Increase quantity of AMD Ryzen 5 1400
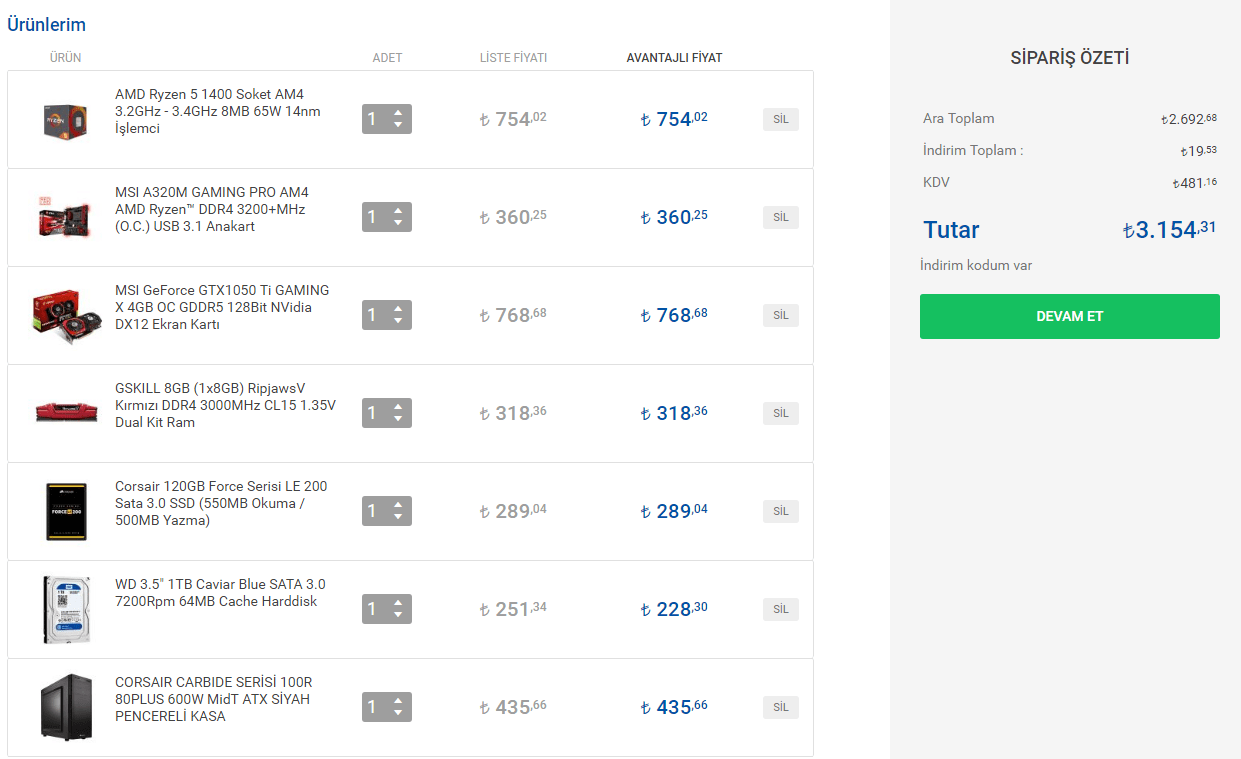This screenshot has height=759, width=1241. (x=398, y=113)
